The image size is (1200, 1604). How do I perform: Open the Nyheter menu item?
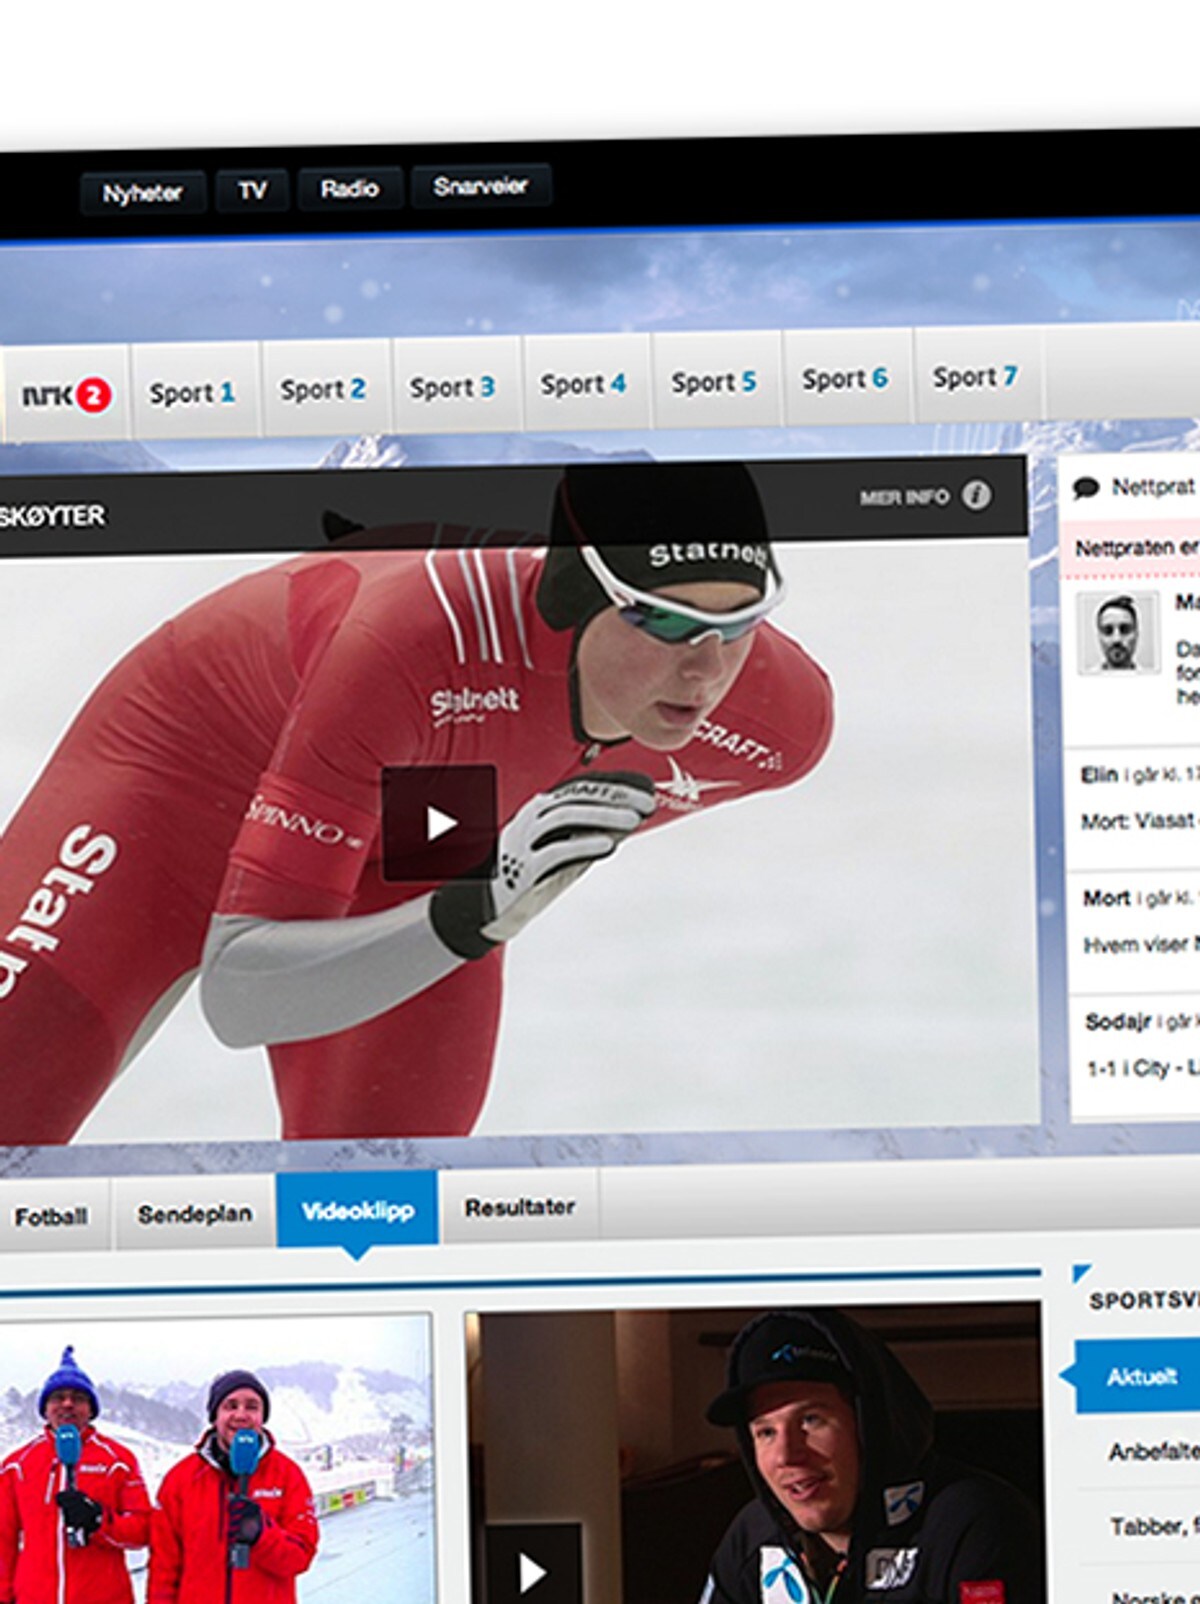142,192
